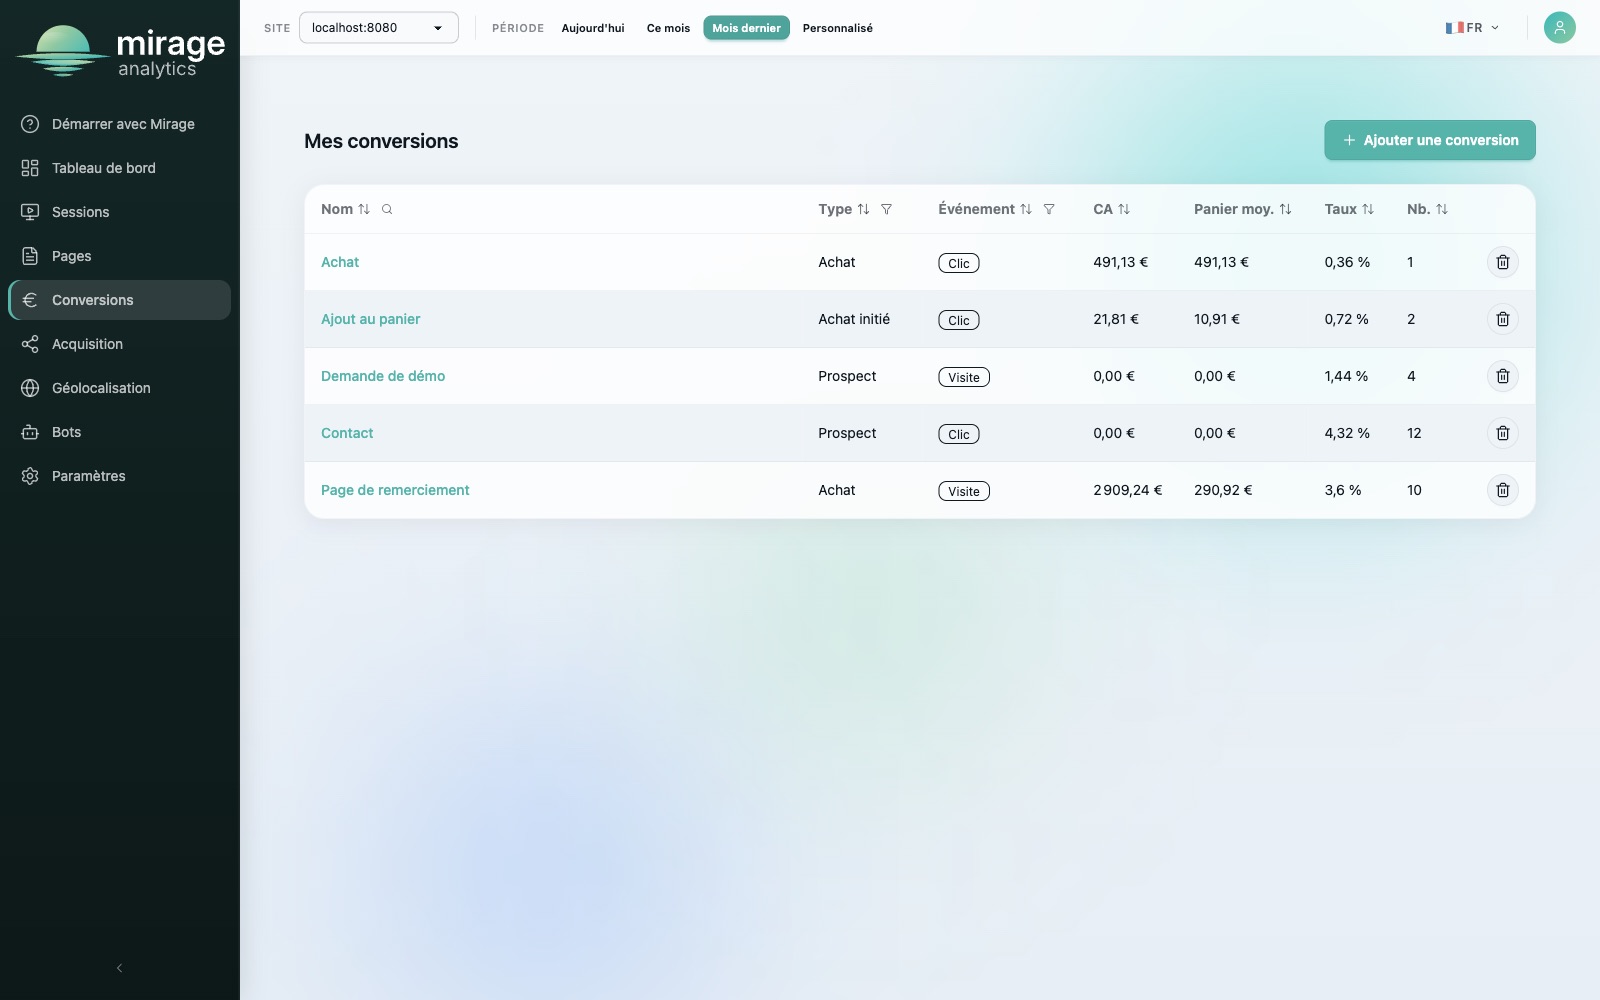Delete the Ajout au panier conversion
1600x1000 pixels.
1502,319
